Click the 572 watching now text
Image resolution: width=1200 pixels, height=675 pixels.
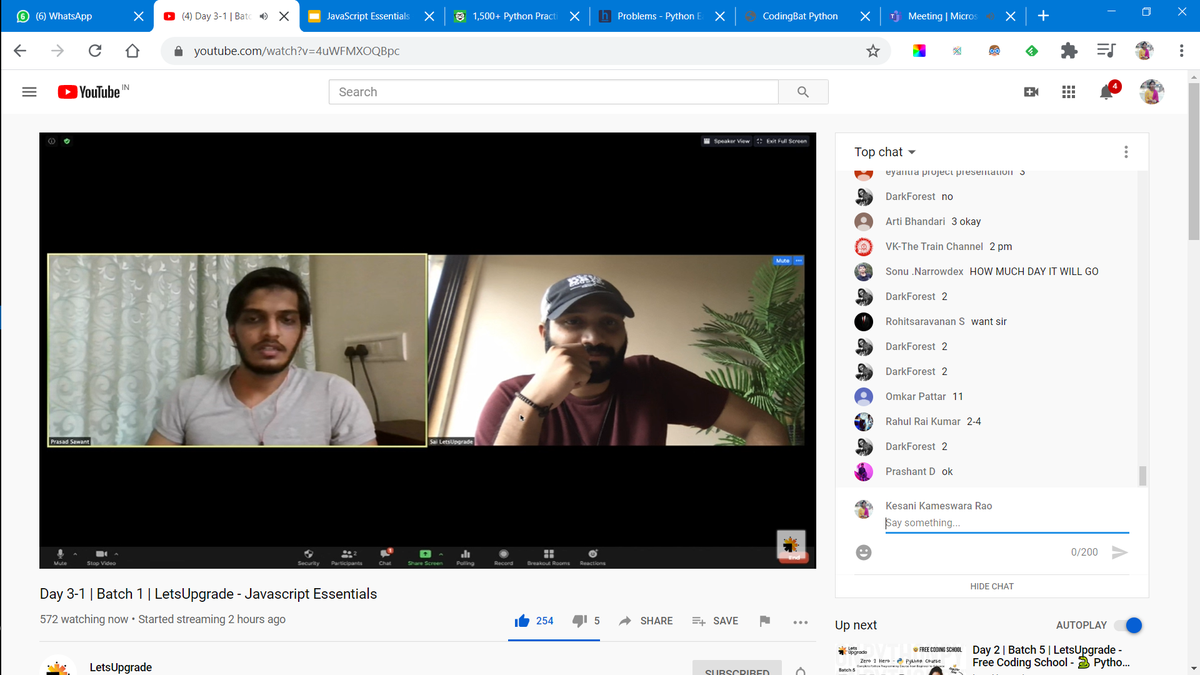pyautogui.click(x=84, y=620)
